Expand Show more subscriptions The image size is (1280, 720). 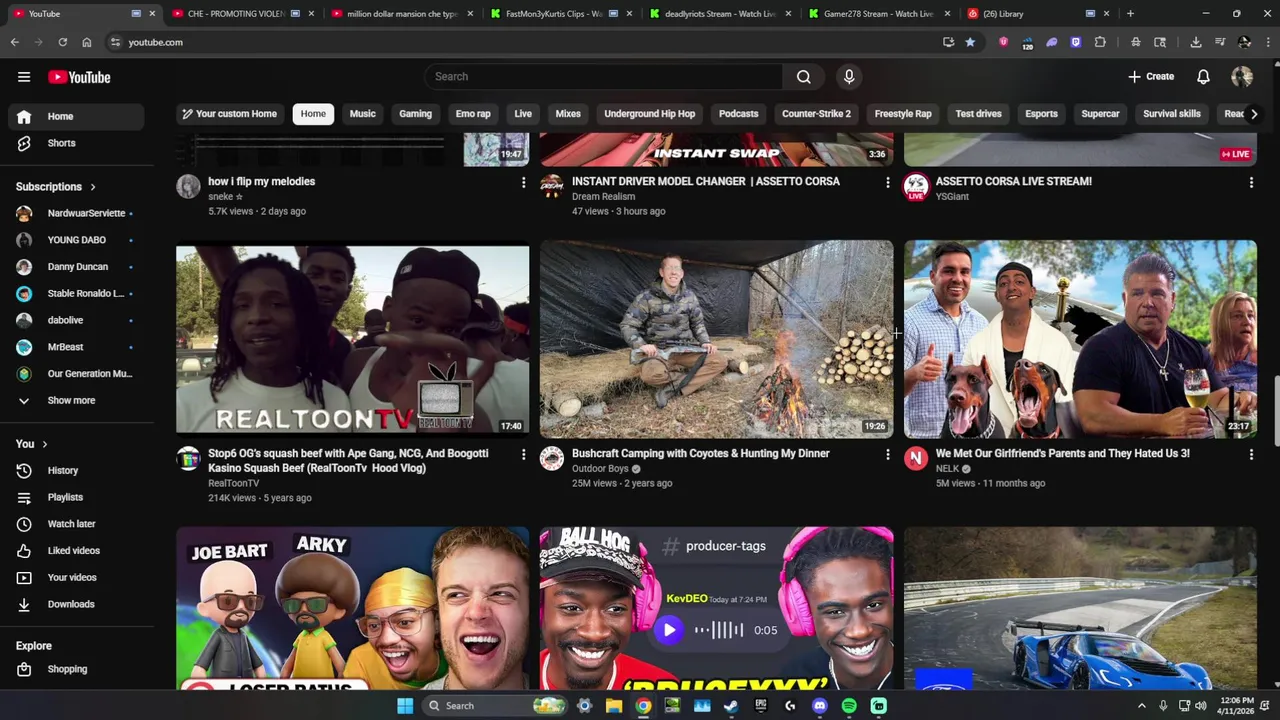tap(76, 400)
